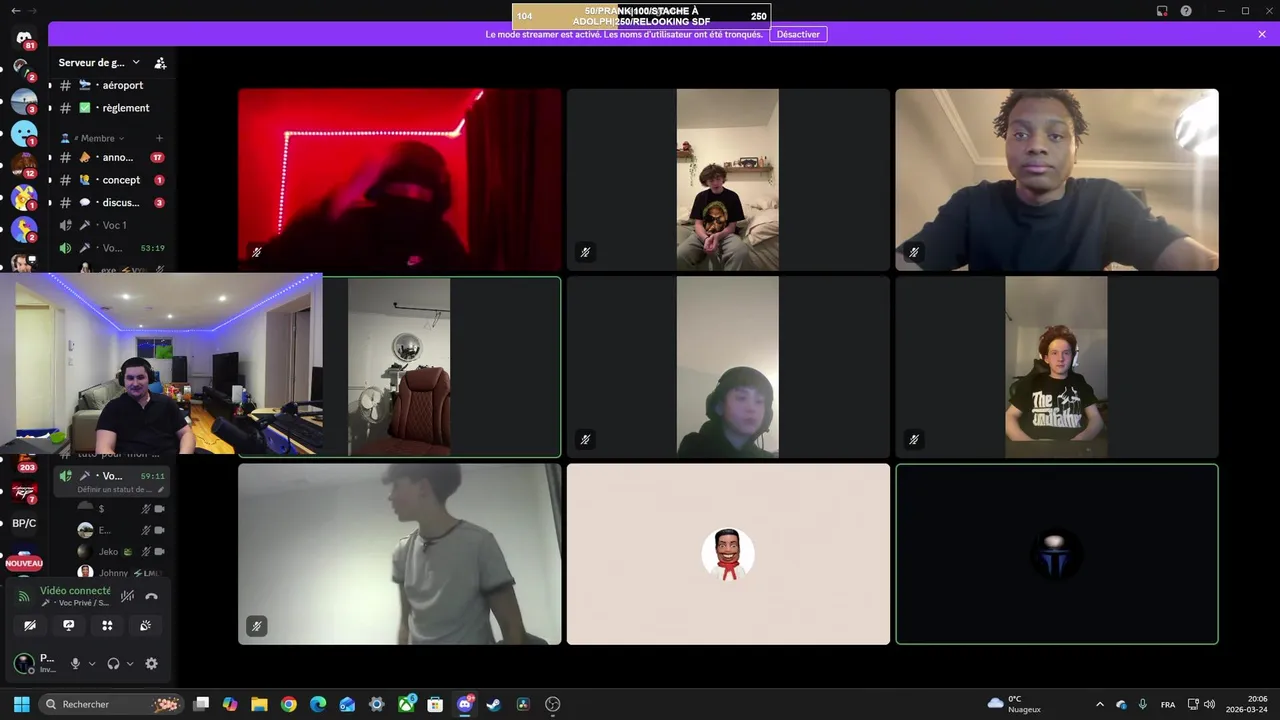Open the RP server with 7 badge
The image size is (1280, 720).
click(24, 492)
